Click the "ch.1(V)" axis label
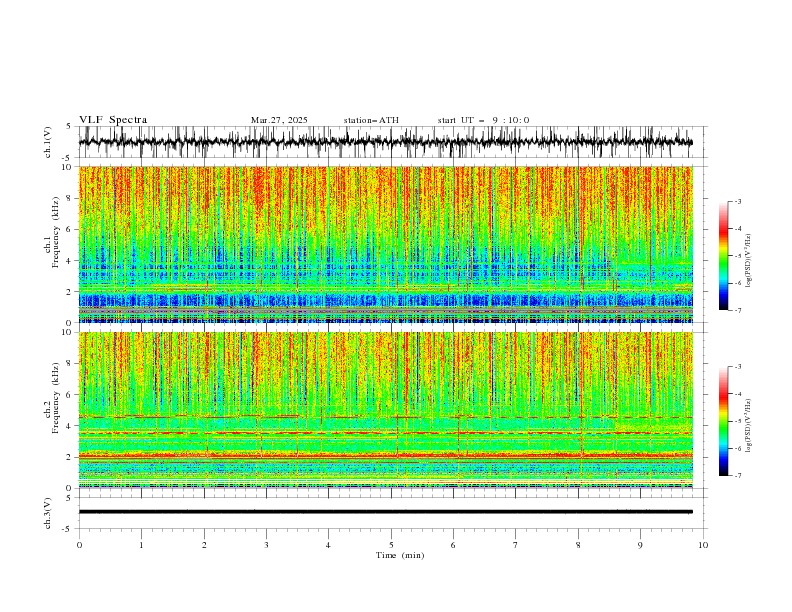 click(x=48, y=142)
